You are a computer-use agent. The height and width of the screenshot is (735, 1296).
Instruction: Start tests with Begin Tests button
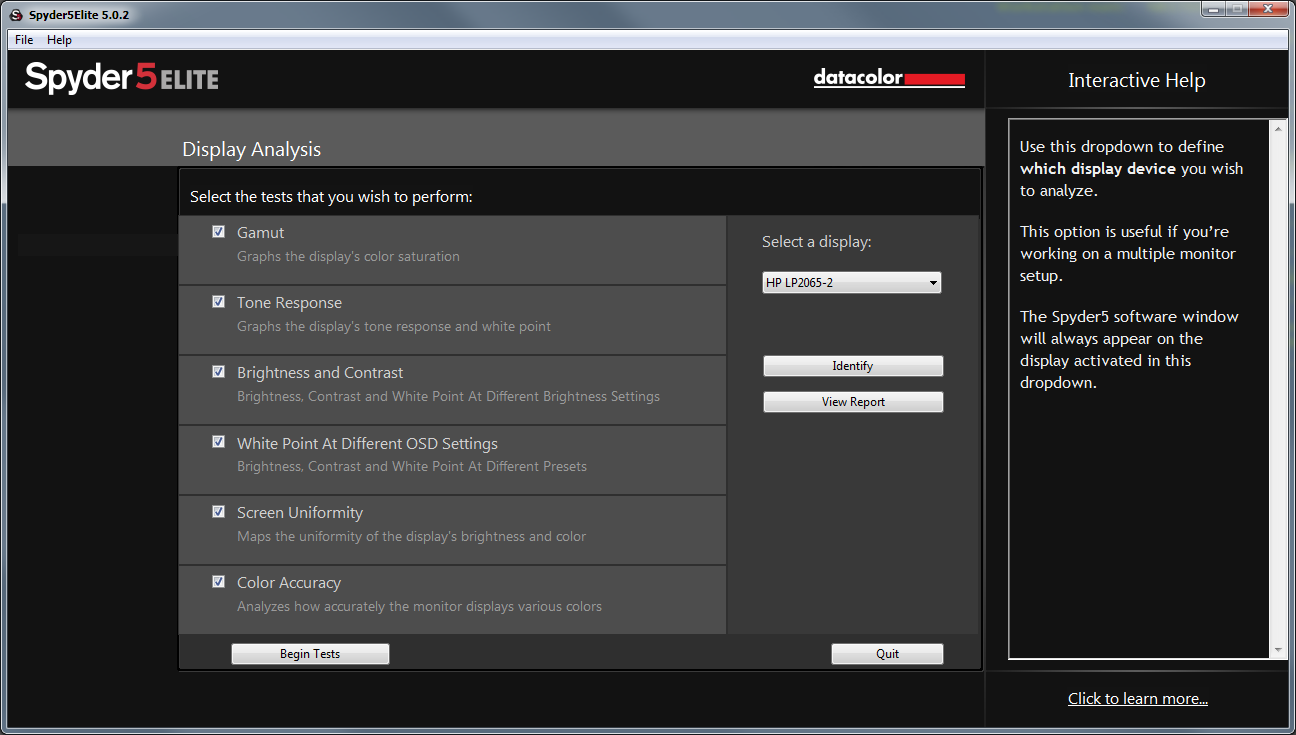click(310, 654)
